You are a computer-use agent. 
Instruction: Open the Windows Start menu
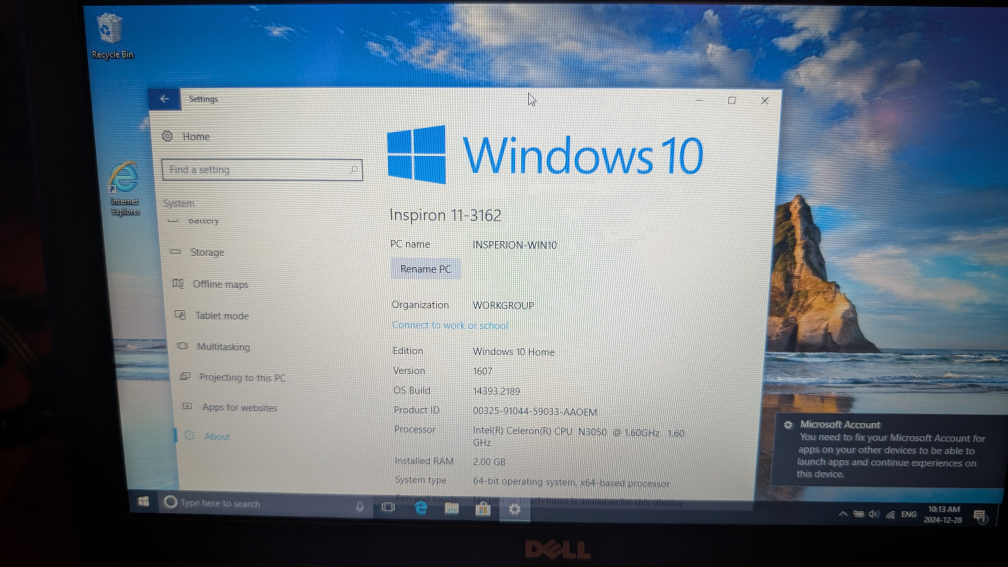click(144, 502)
